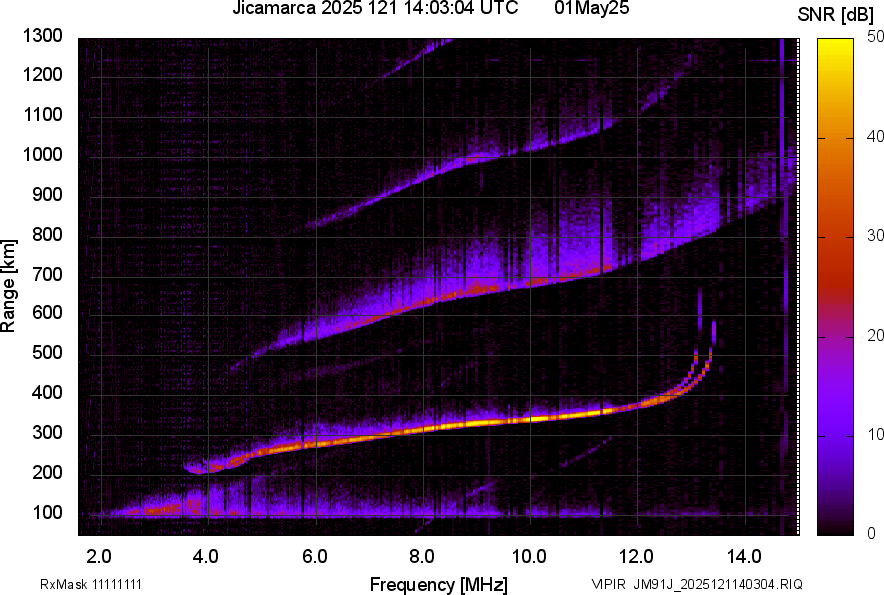Click the range tick label '1100'
Screen dimensions: 884x595
[42, 114]
